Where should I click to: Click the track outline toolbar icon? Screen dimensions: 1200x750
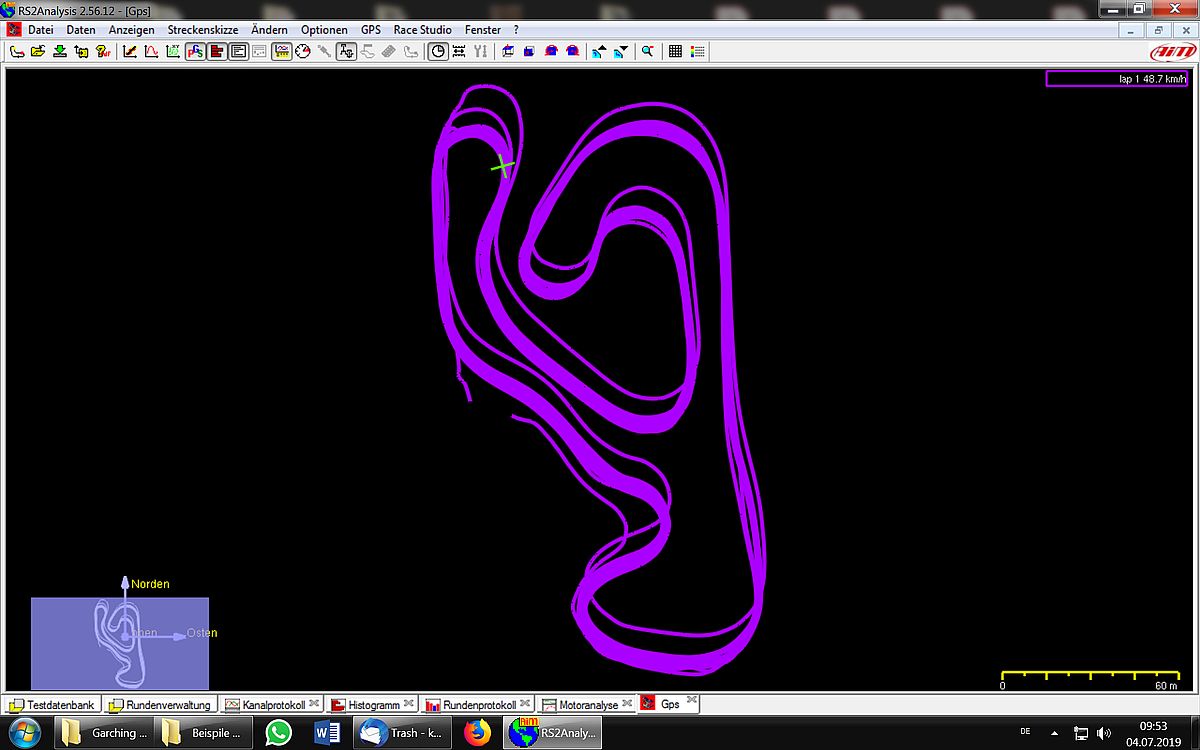click(17, 51)
